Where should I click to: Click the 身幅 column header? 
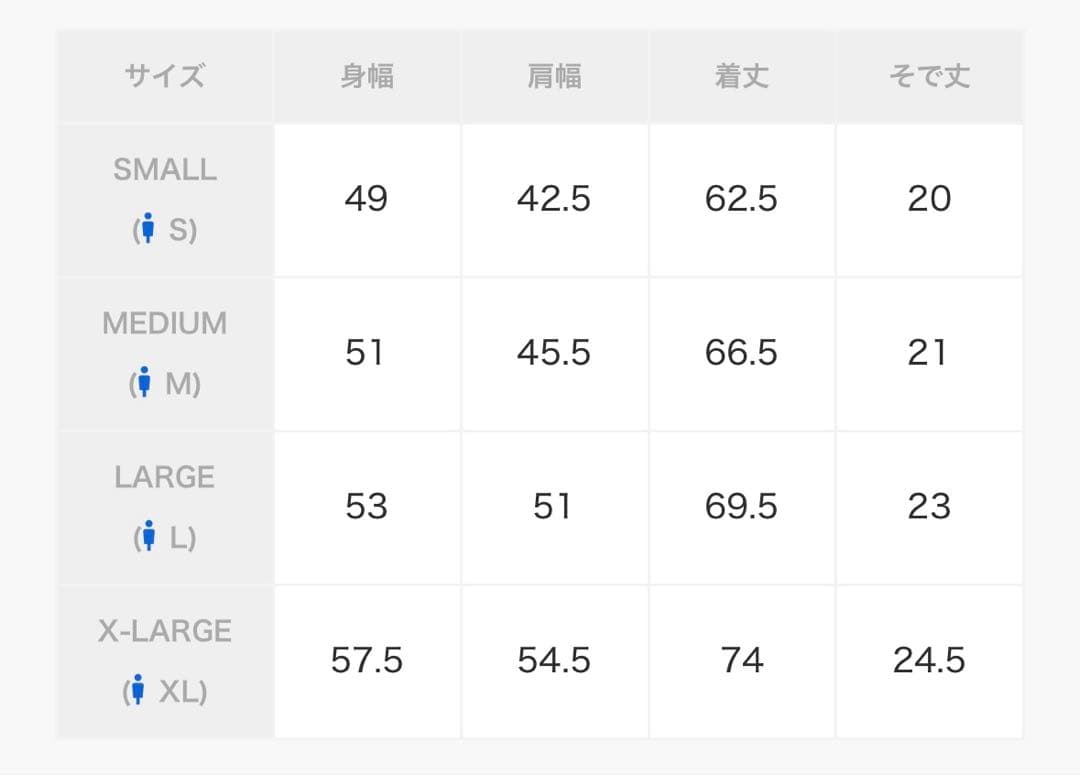[x=367, y=76]
